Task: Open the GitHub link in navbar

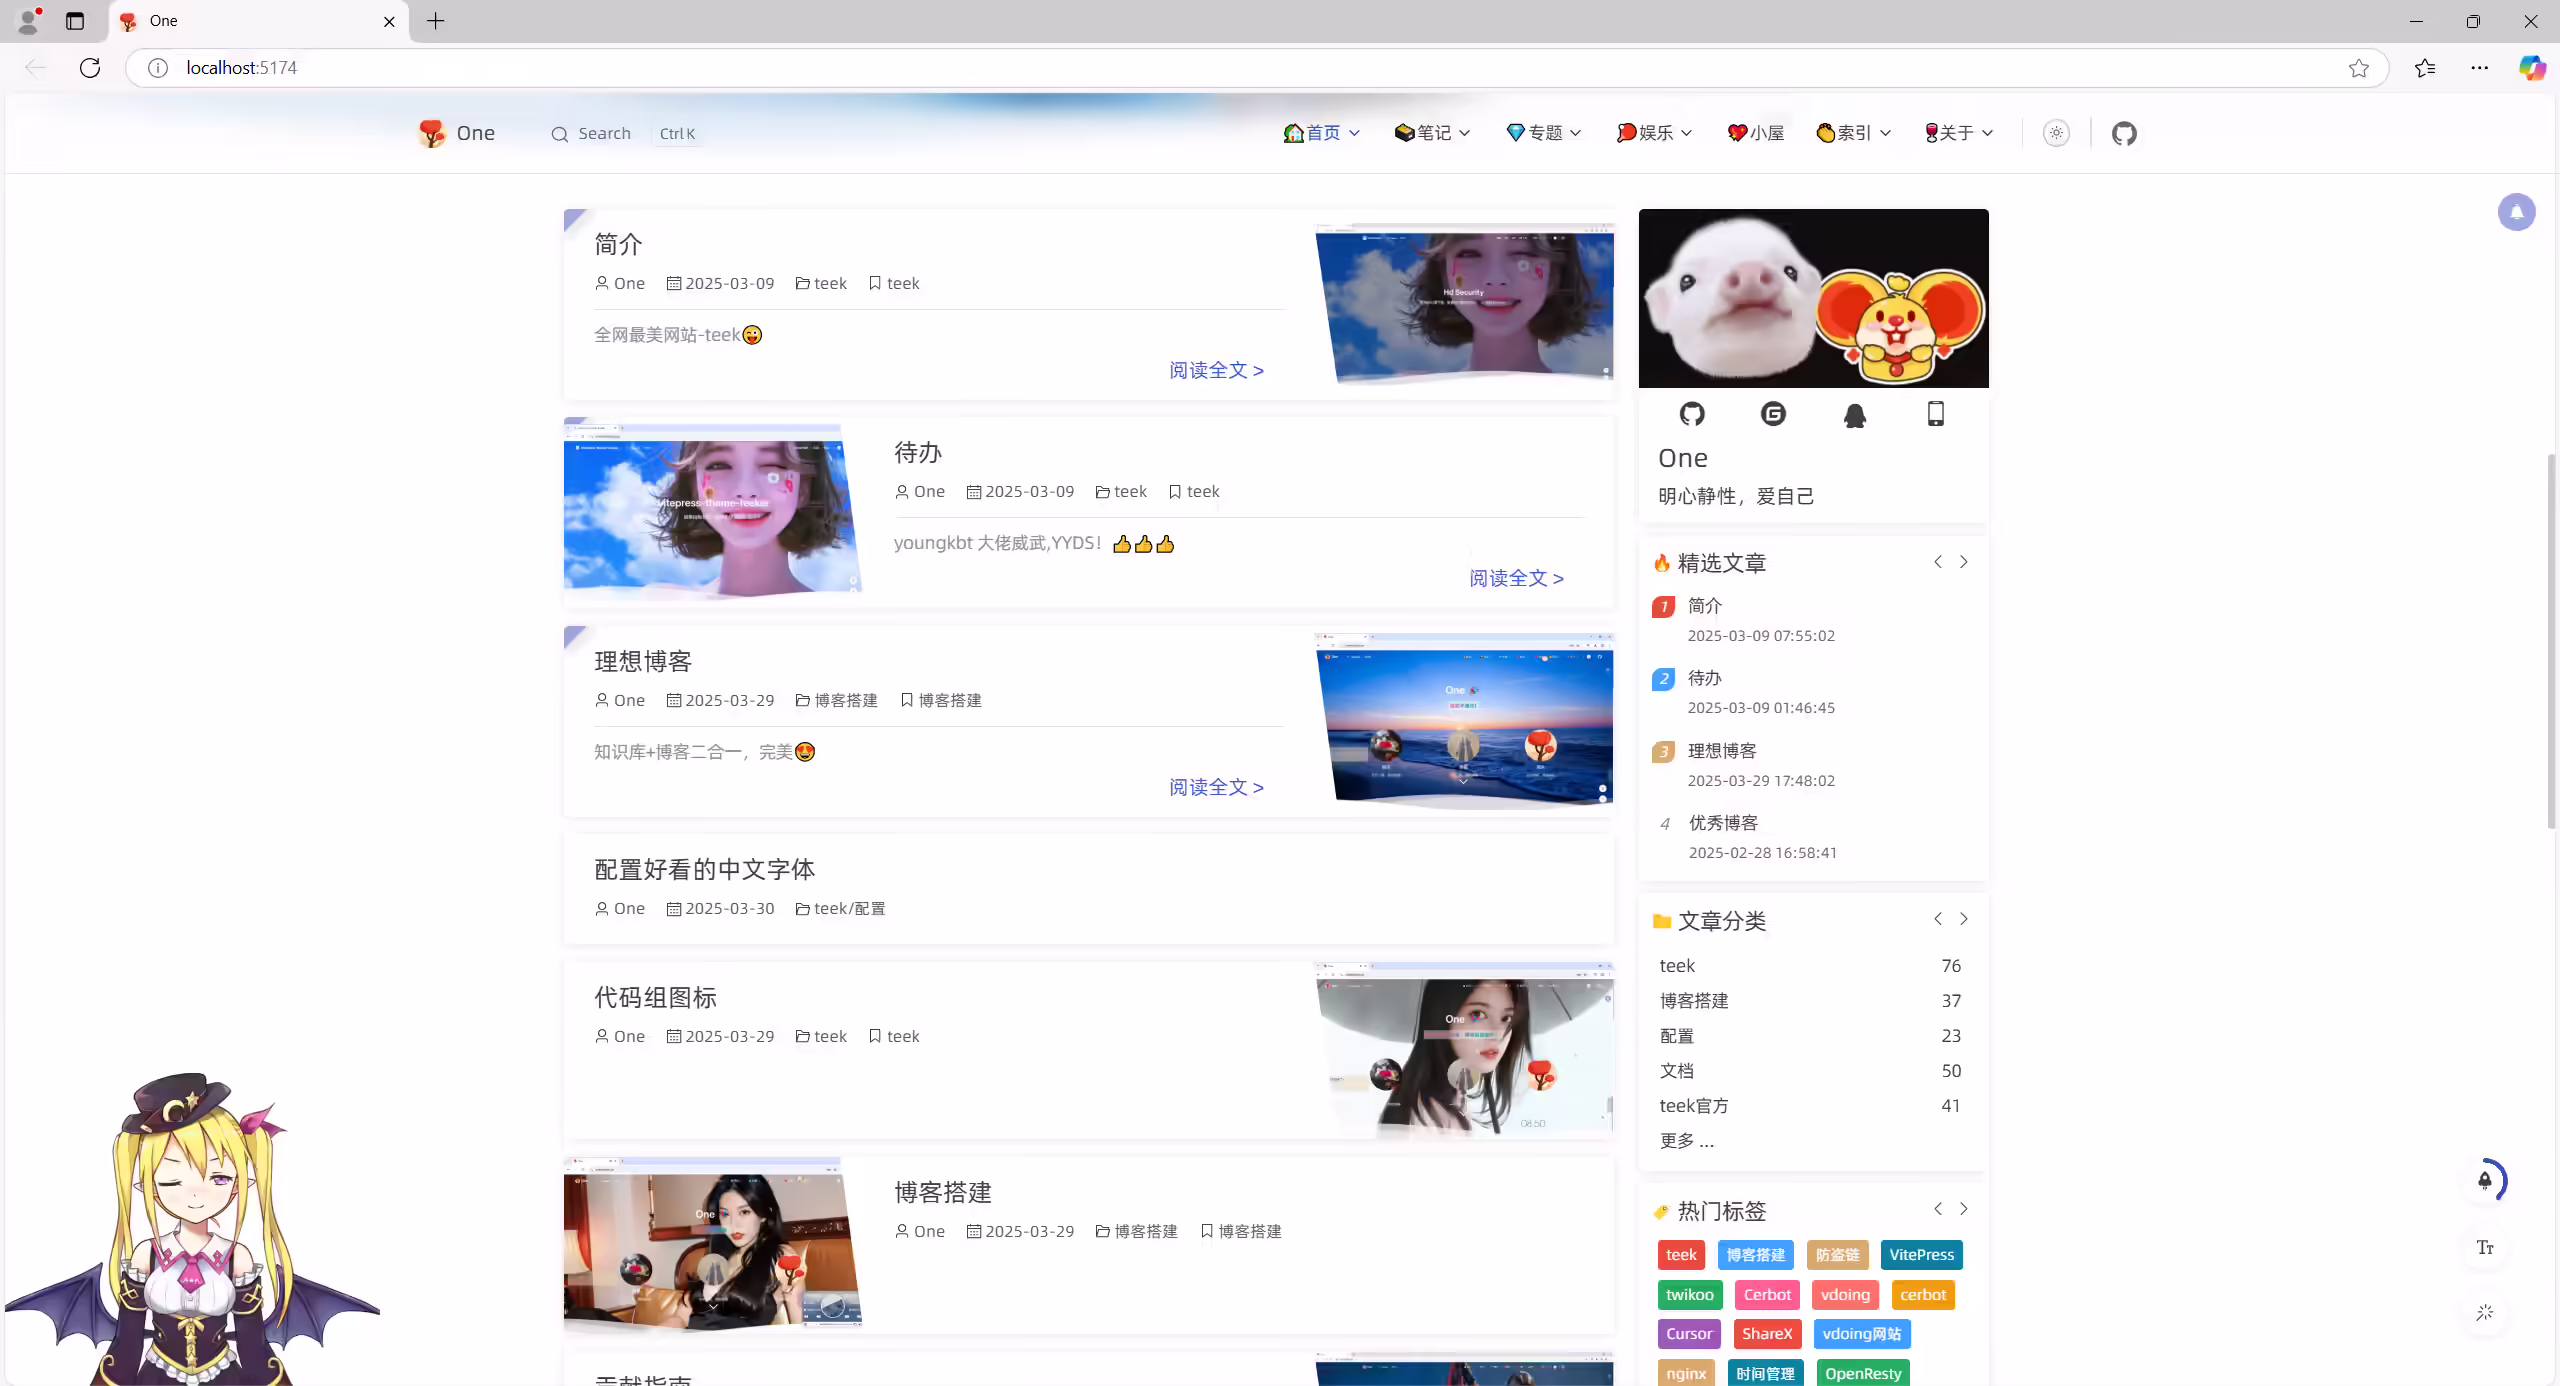Action: coord(2124,133)
